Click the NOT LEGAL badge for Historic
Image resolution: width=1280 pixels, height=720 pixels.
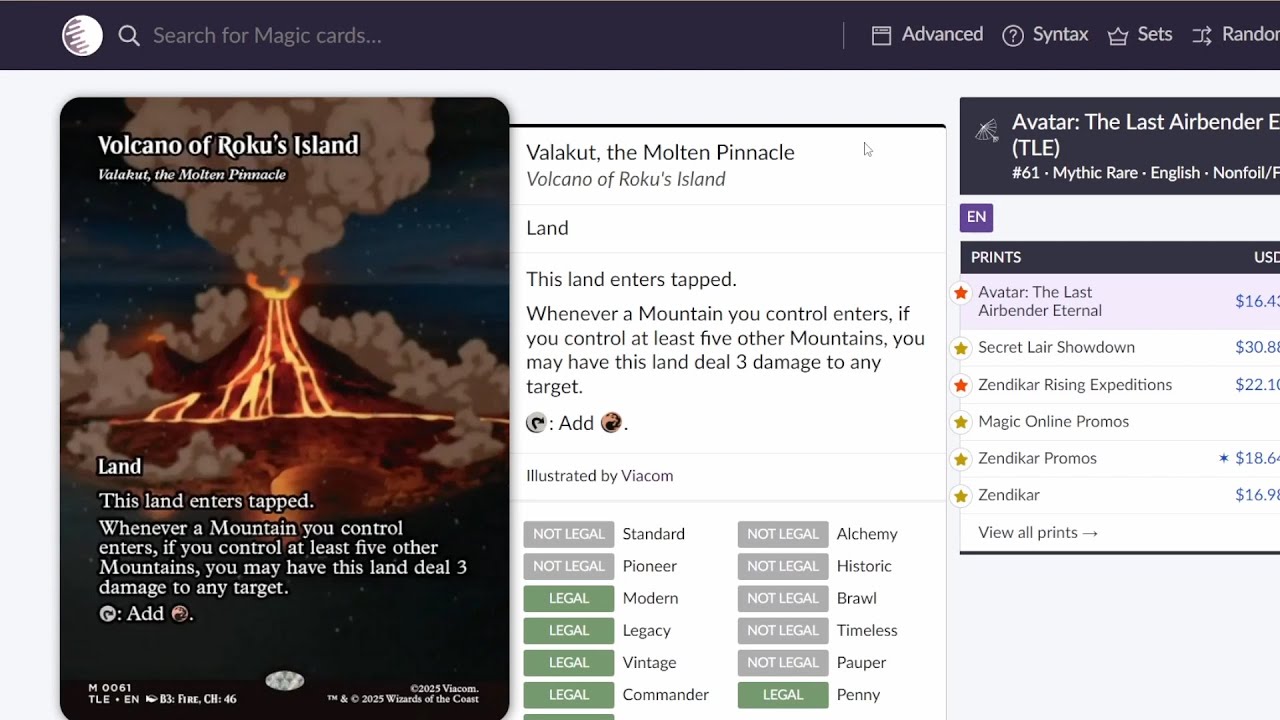coord(783,566)
